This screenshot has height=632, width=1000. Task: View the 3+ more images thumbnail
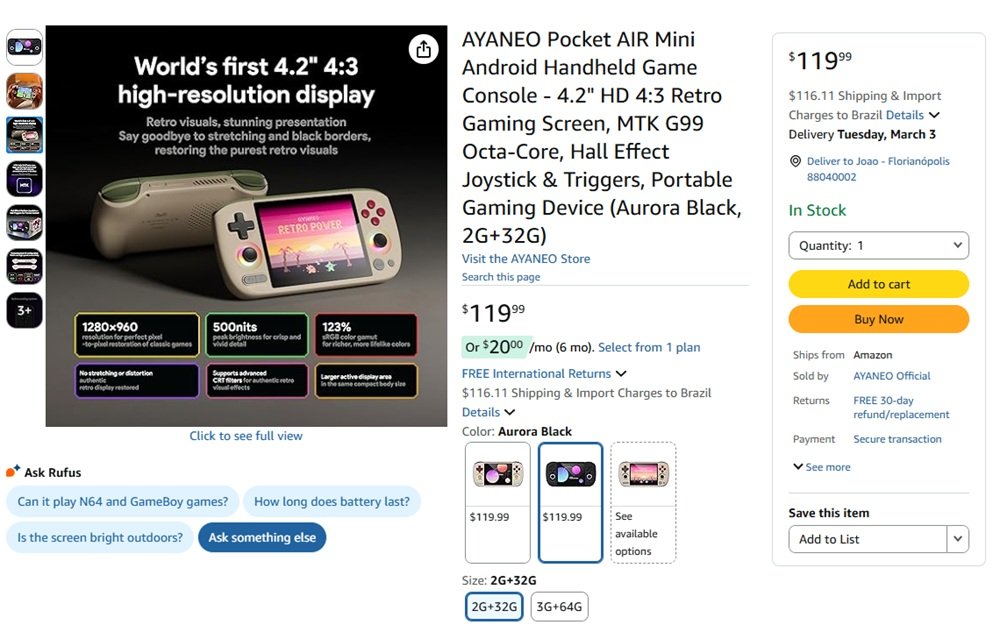(x=25, y=310)
